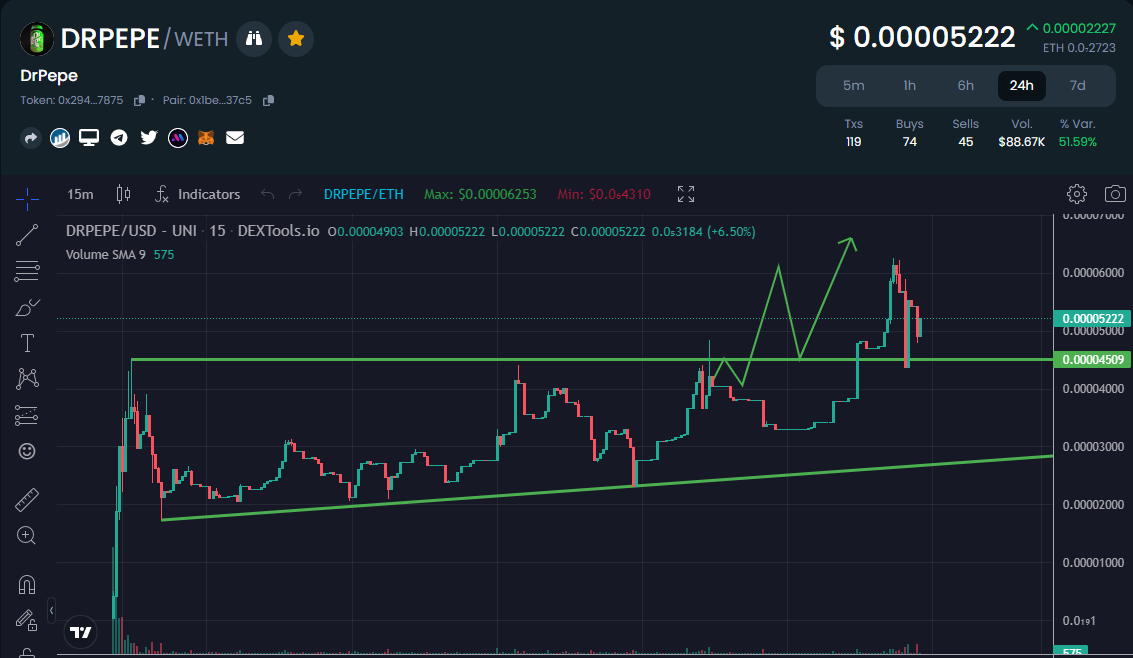
Task: Select the Crosshair cursor tool
Action: pyautogui.click(x=27, y=198)
